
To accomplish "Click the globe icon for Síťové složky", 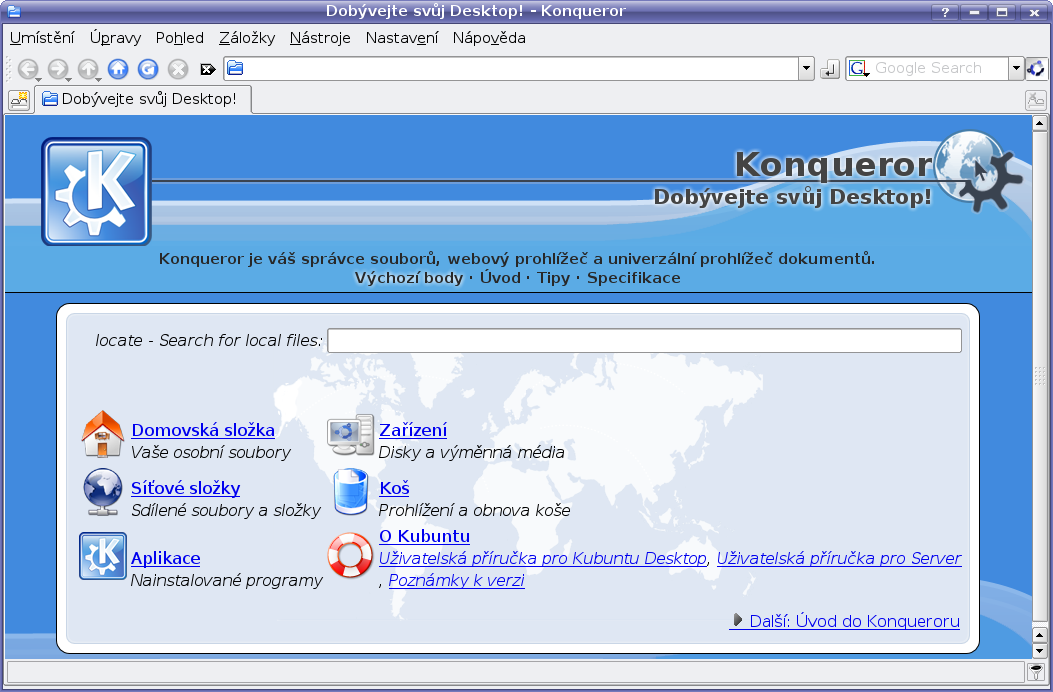I will click(103, 492).
